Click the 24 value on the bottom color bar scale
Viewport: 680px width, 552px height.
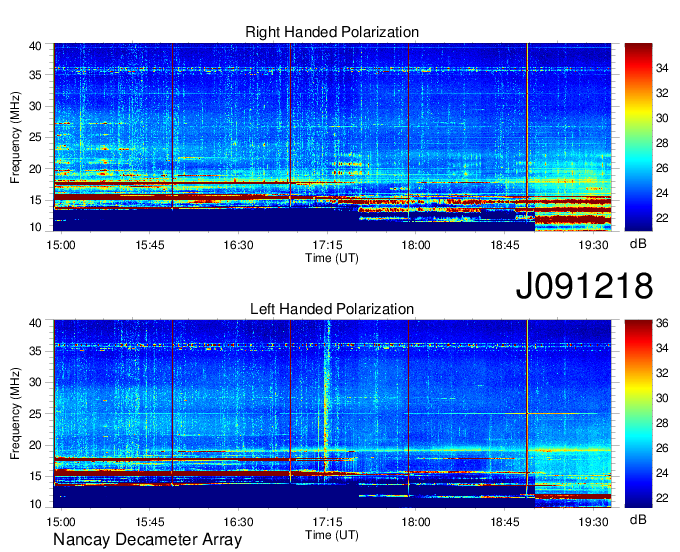click(662, 473)
